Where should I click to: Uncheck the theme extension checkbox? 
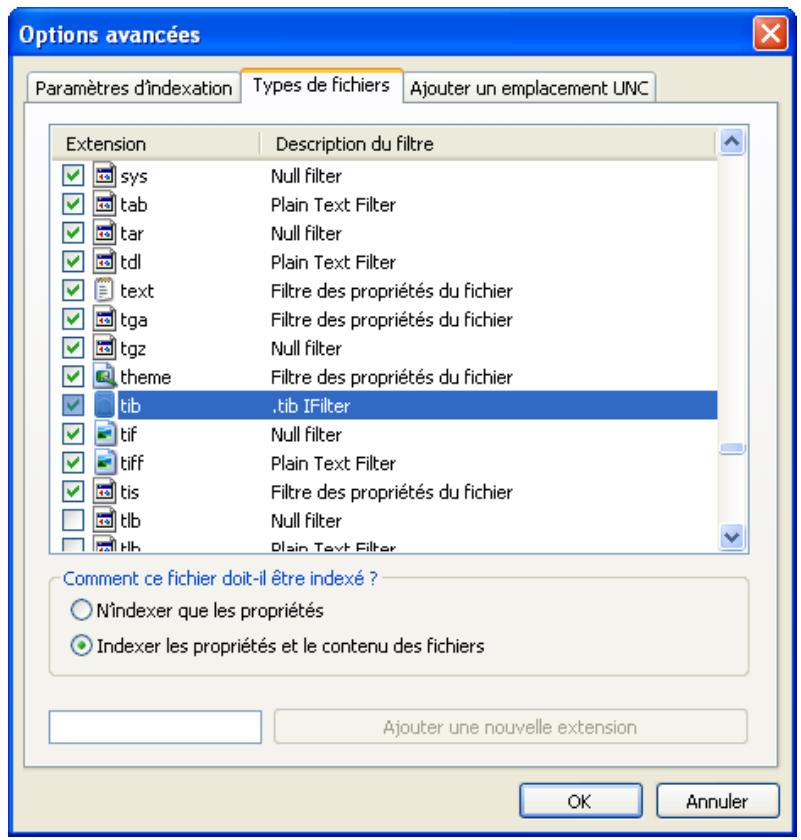pos(73,377)
